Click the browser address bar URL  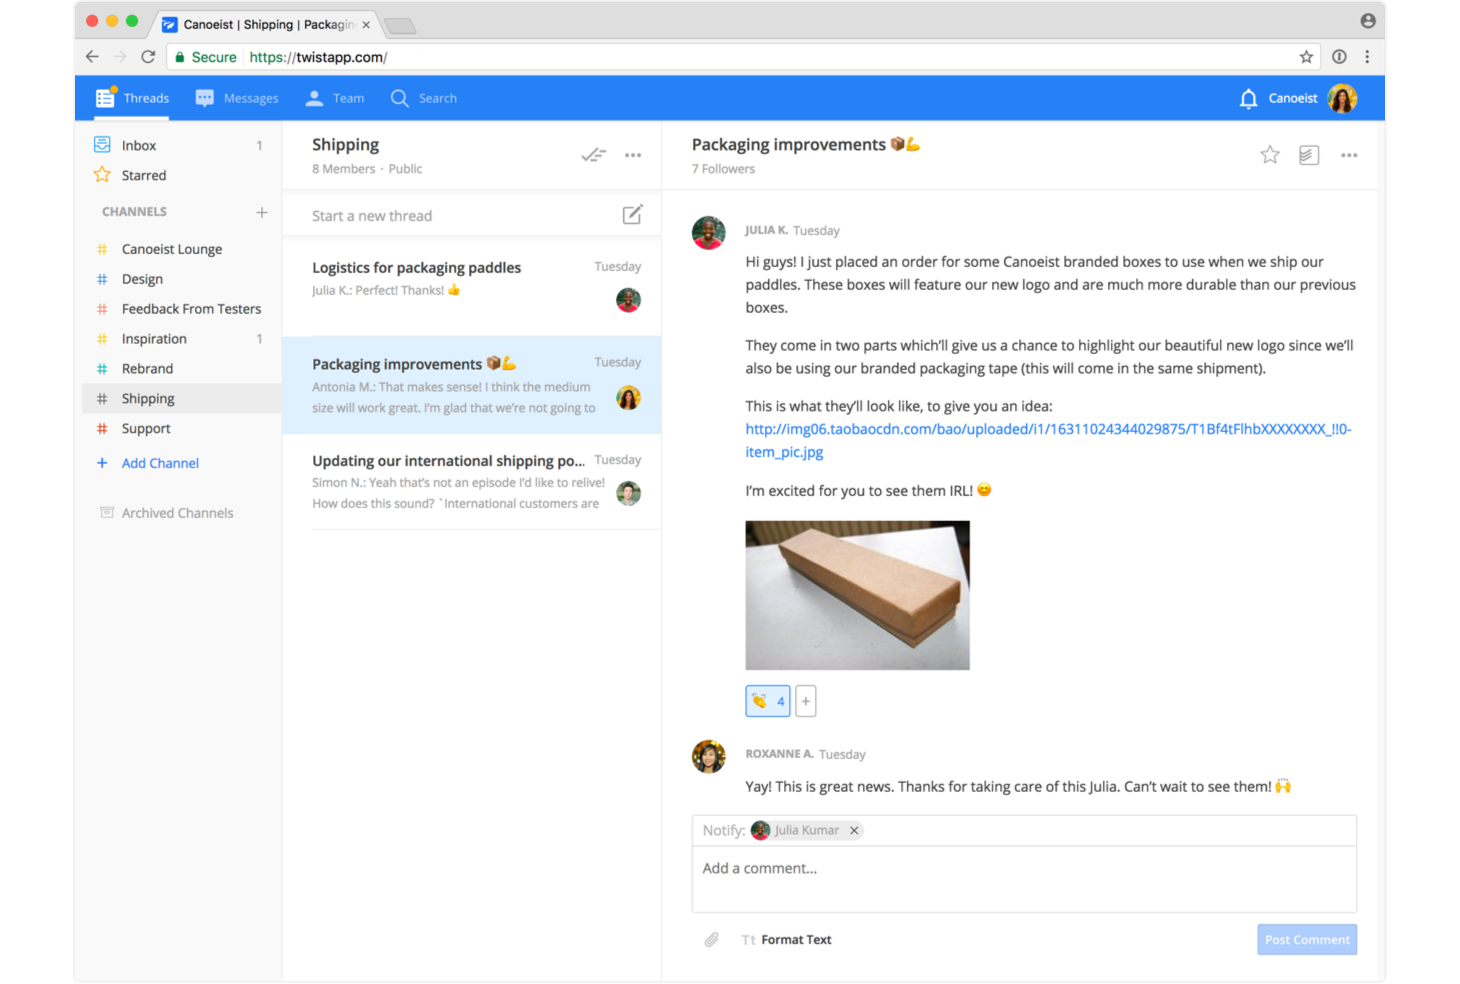pyautogui.click(x=318, y=57)
